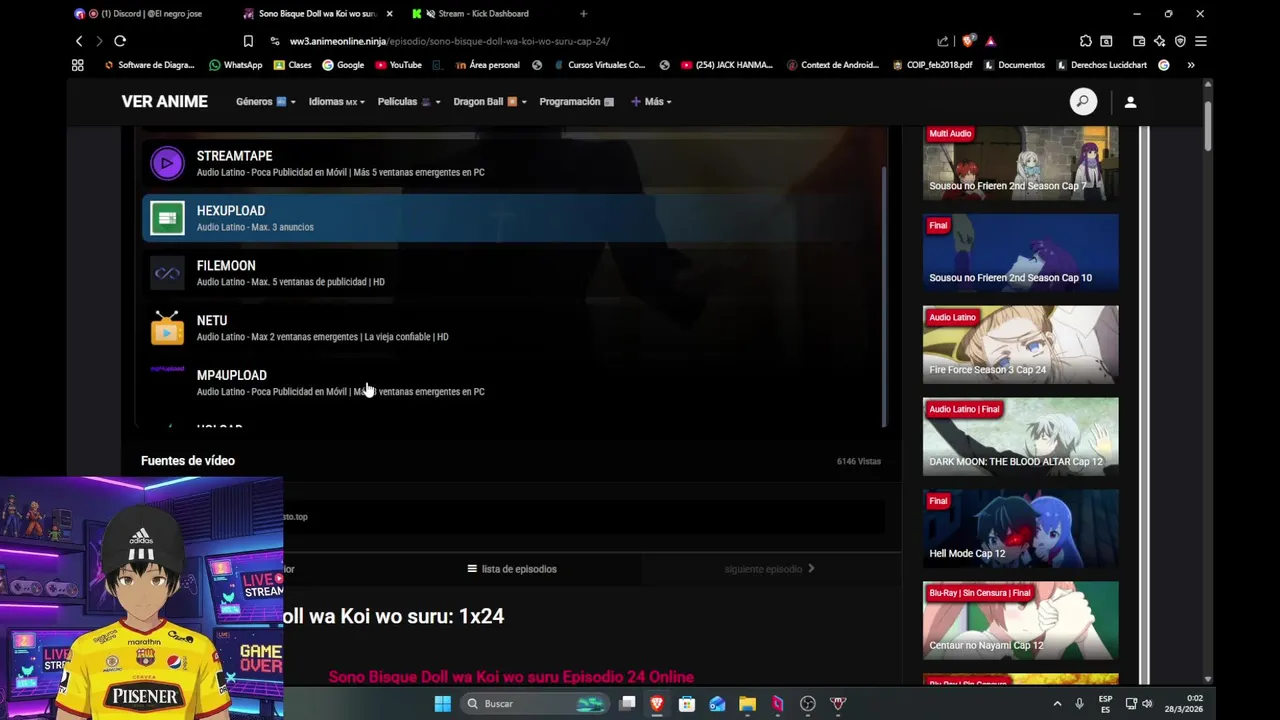1280x720 pixels.
Task: Expand the Películas dropdown menu
Action: [409, 101]
